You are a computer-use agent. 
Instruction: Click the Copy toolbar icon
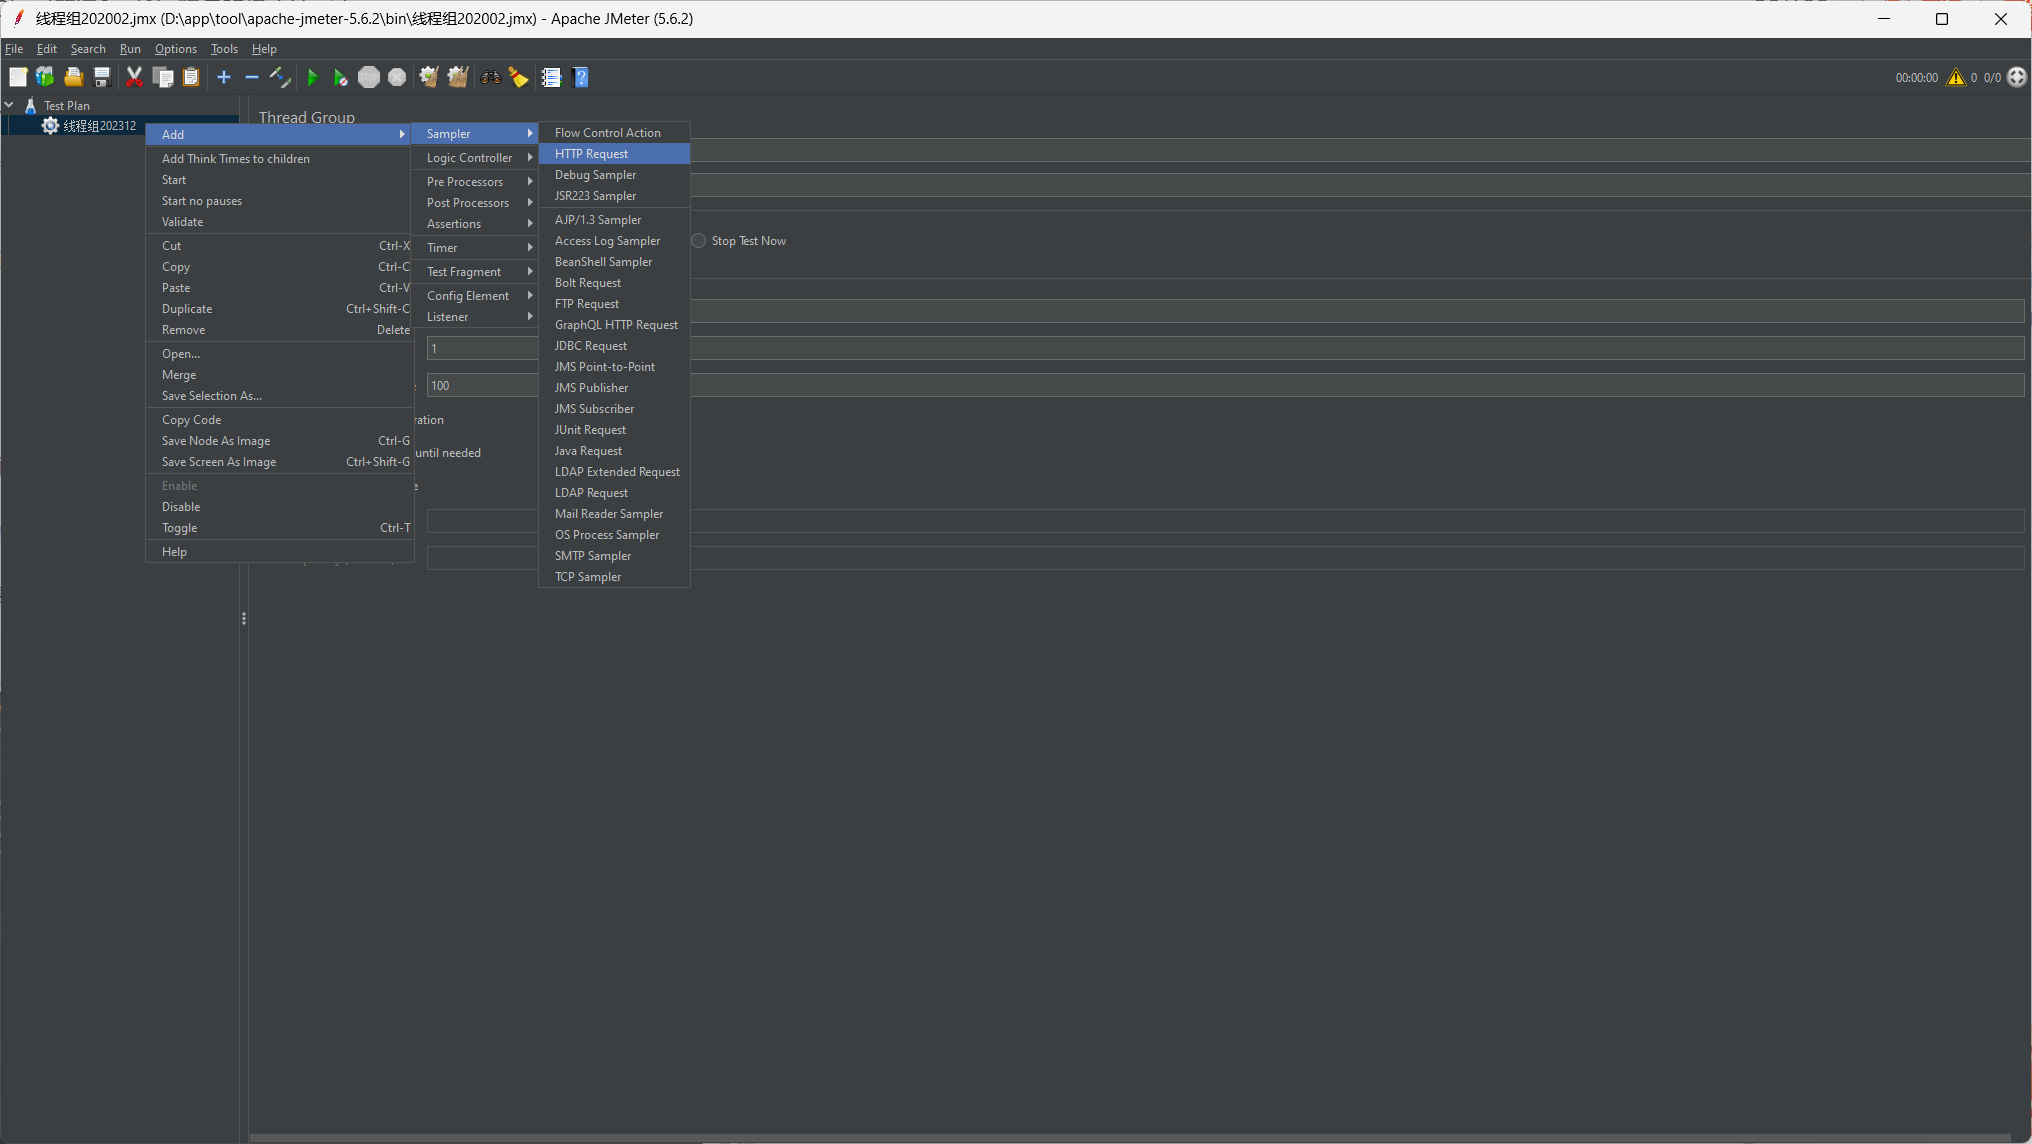click(162, 77)
